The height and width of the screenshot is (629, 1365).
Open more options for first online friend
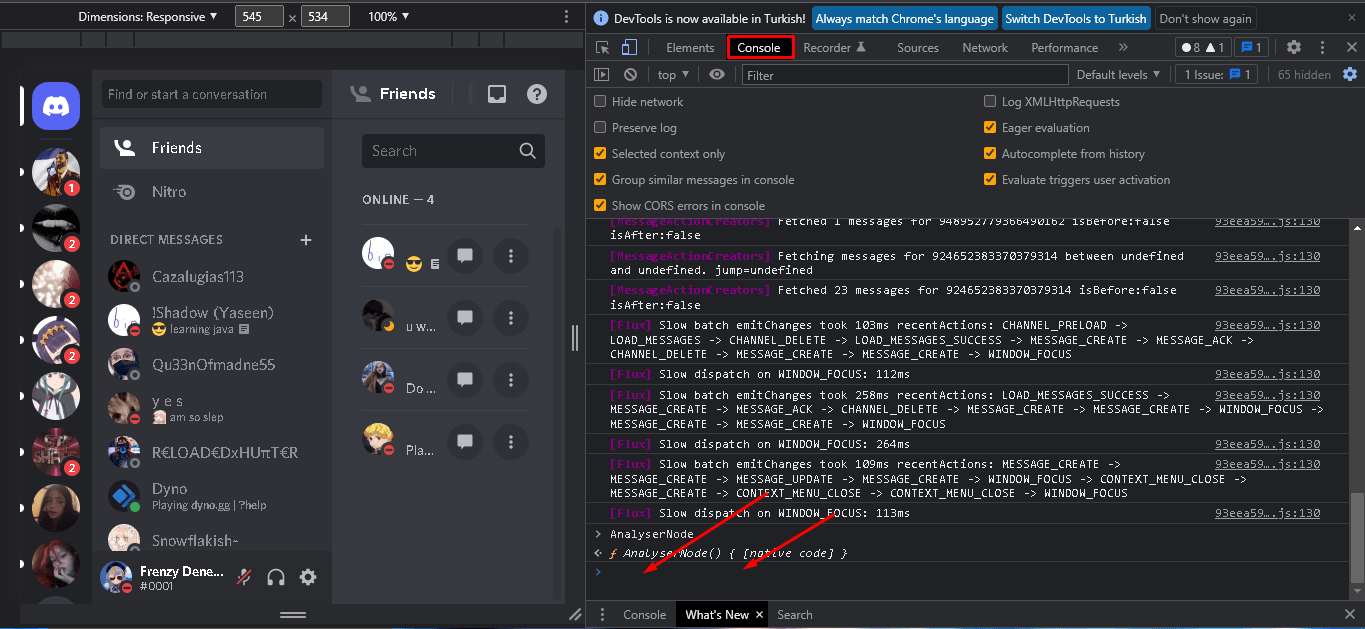pos(511,257)
